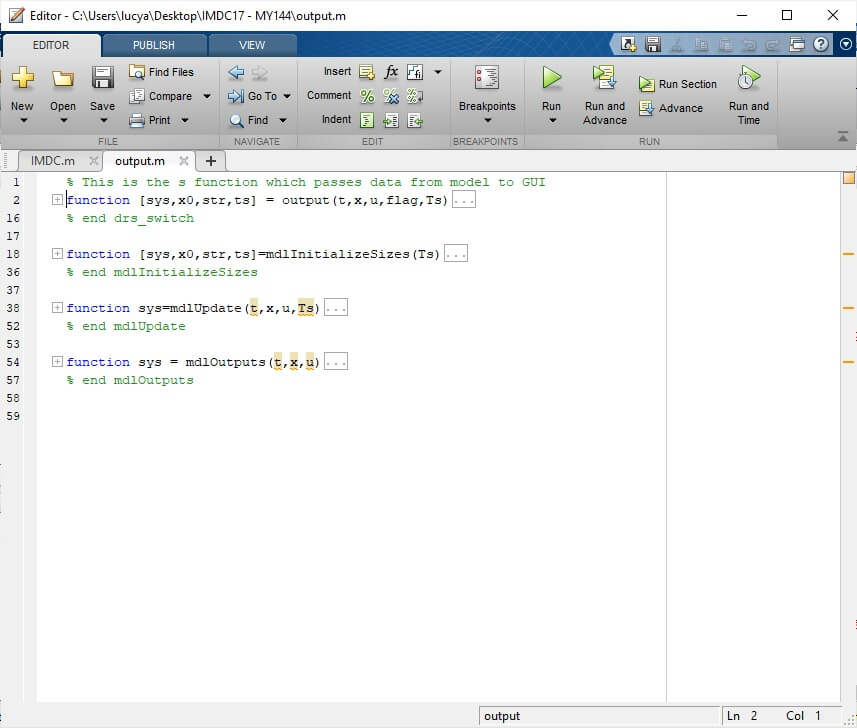Decrease indent icon
857x728 pixels.
pyautogui.click(x=415, y=120)
